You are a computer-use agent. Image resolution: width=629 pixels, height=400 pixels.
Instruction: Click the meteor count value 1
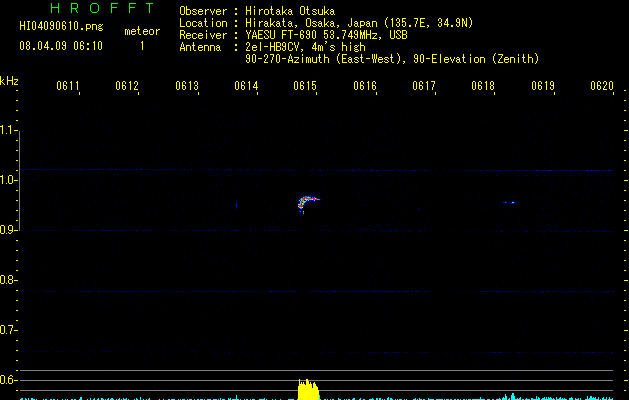[142, 46]
